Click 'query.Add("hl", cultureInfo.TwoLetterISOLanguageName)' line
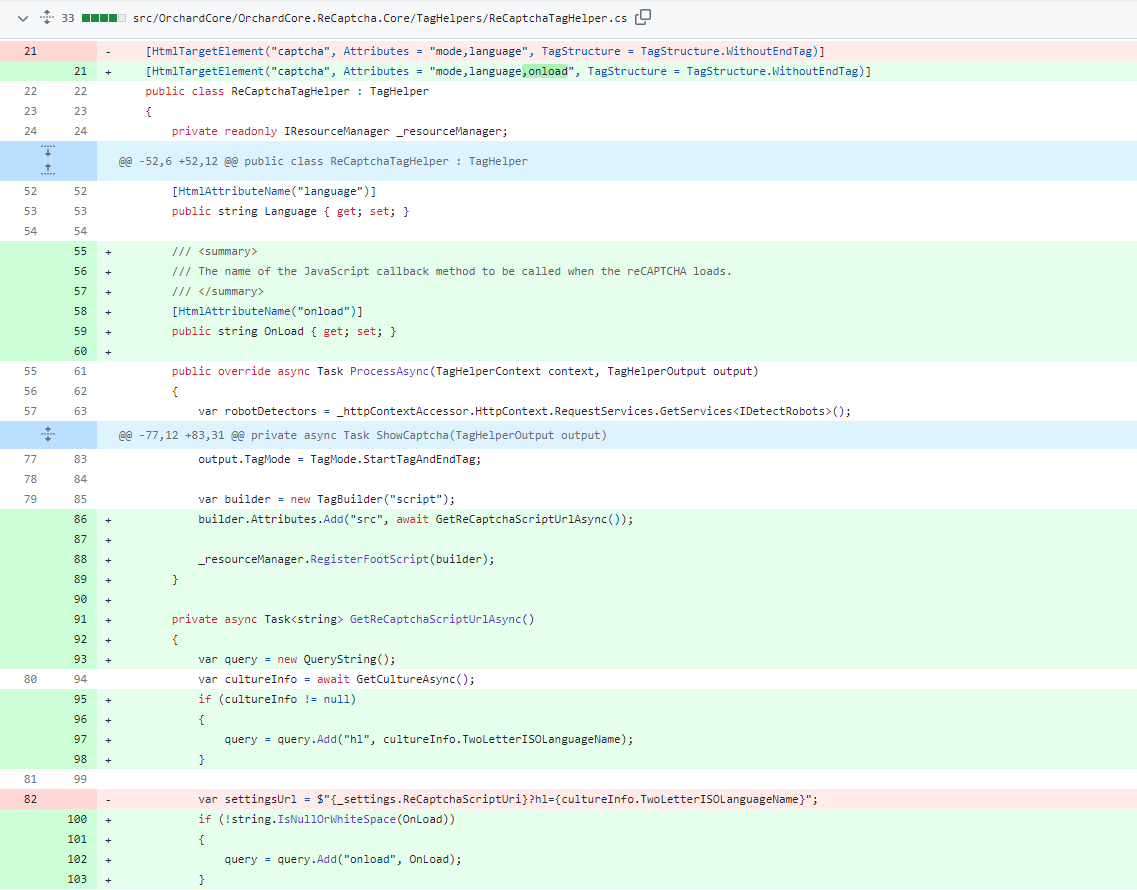1137x890 pixels. [x=429, y=739]
